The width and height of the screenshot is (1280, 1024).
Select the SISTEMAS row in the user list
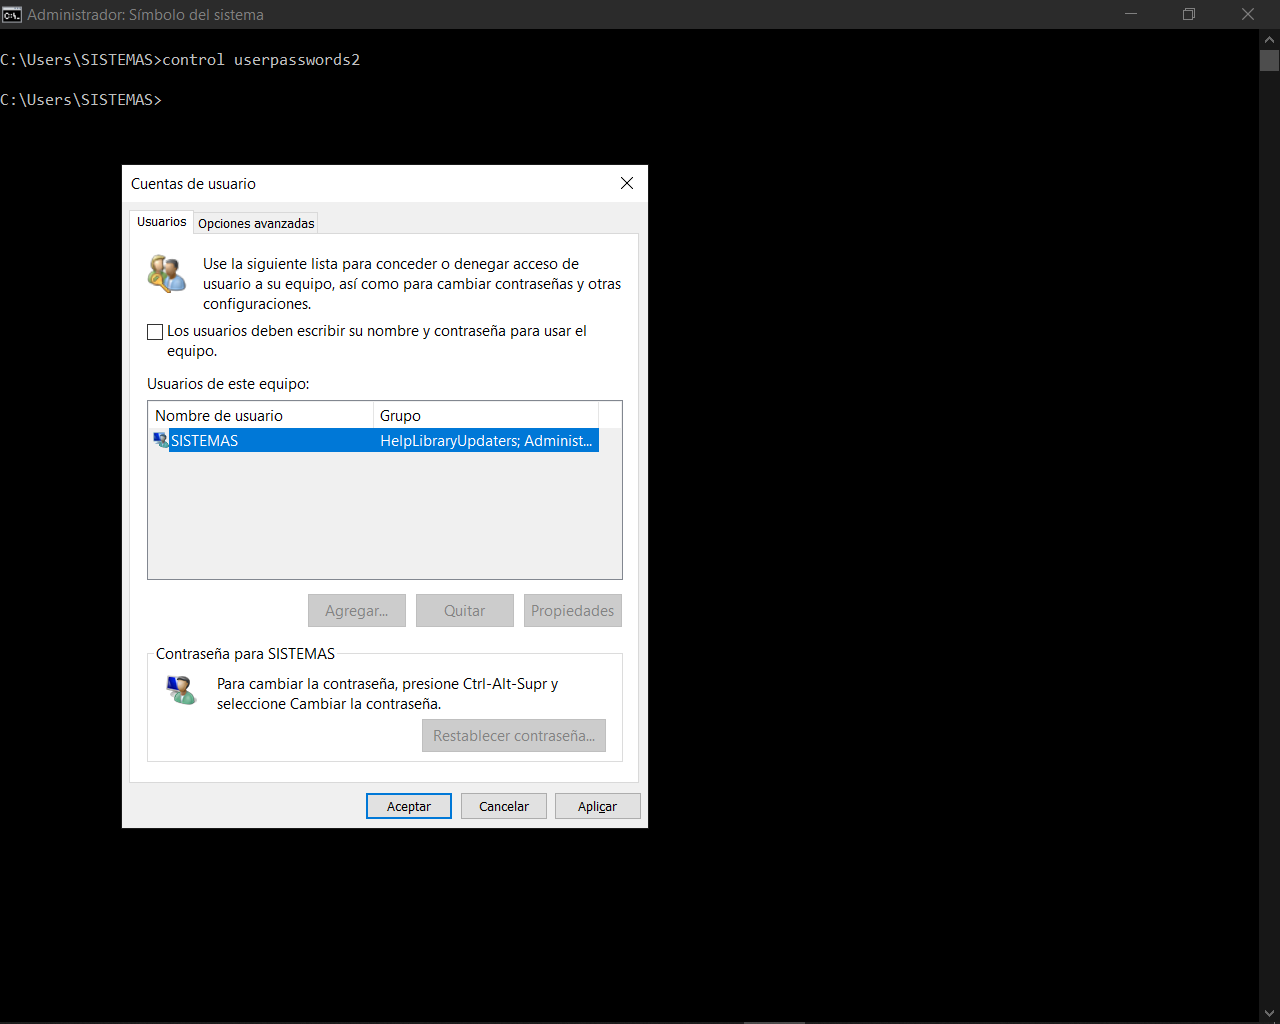point(300,440)
